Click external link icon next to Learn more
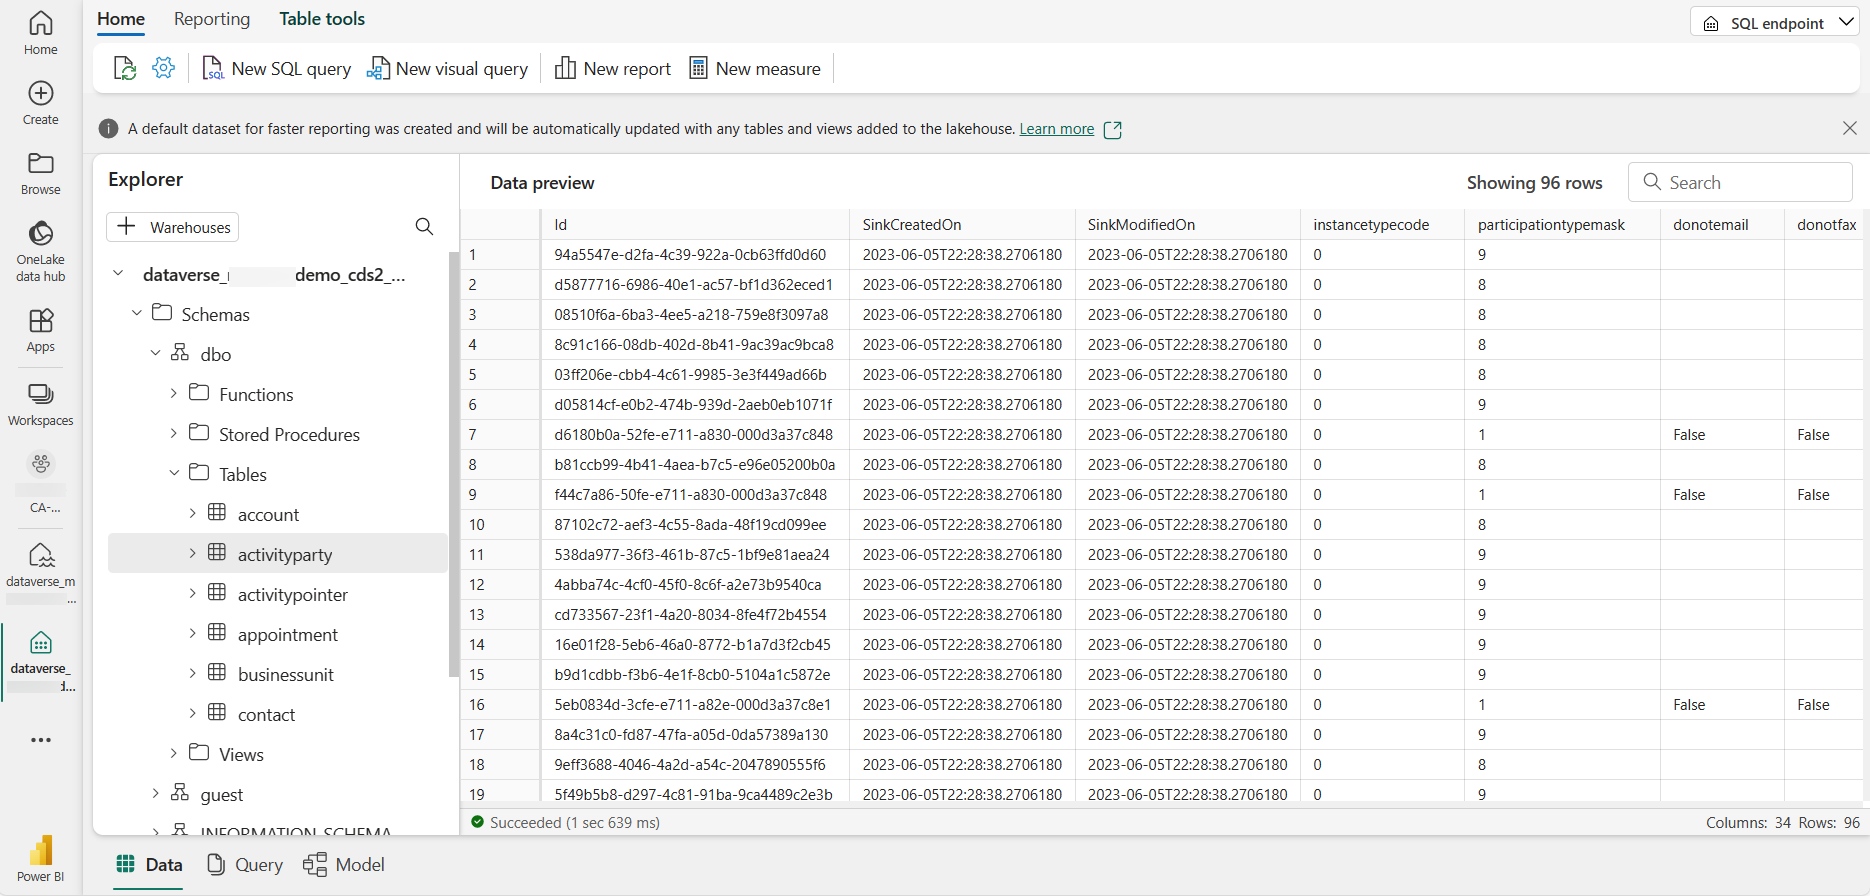The image size is (1870, 896). pos(1112,130)
